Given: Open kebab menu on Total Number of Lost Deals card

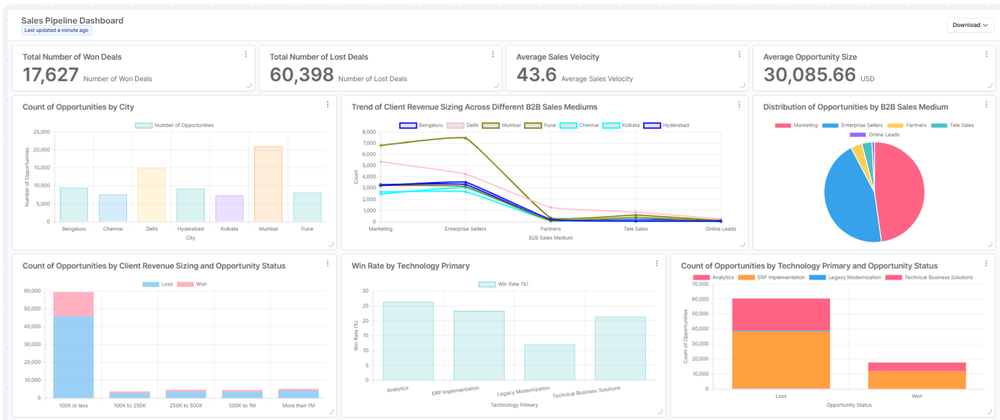Looking at the screenshot, I should (x=492, y=54).
